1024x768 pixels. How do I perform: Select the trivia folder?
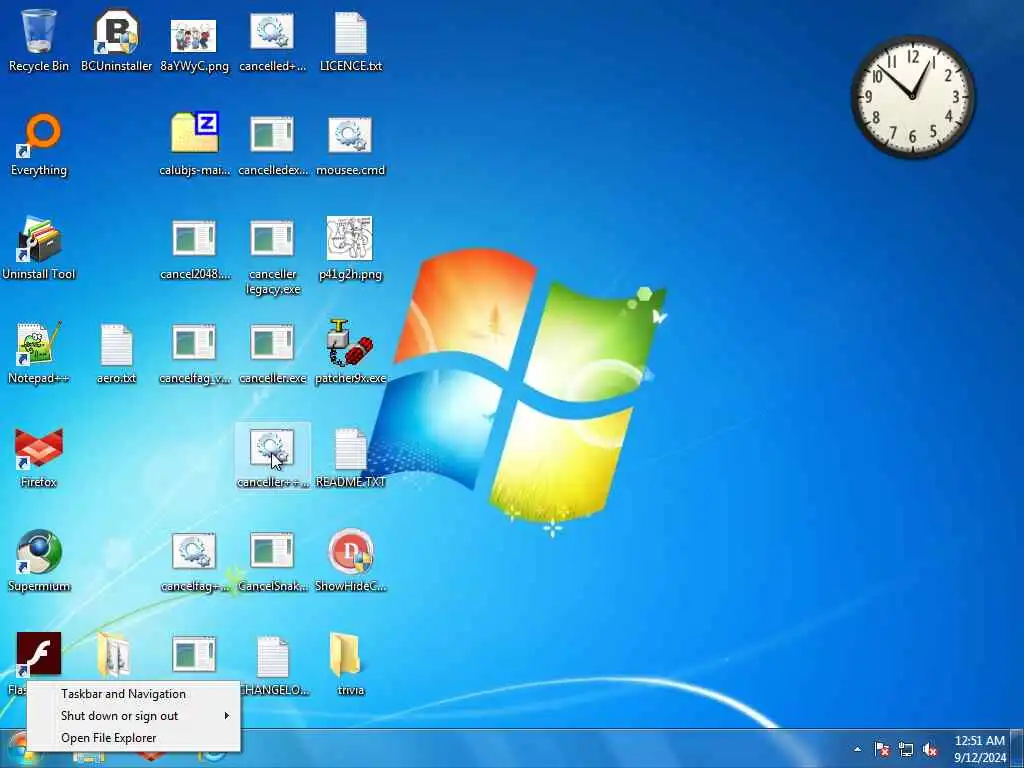pyautogui.click(x=351, y=665)
